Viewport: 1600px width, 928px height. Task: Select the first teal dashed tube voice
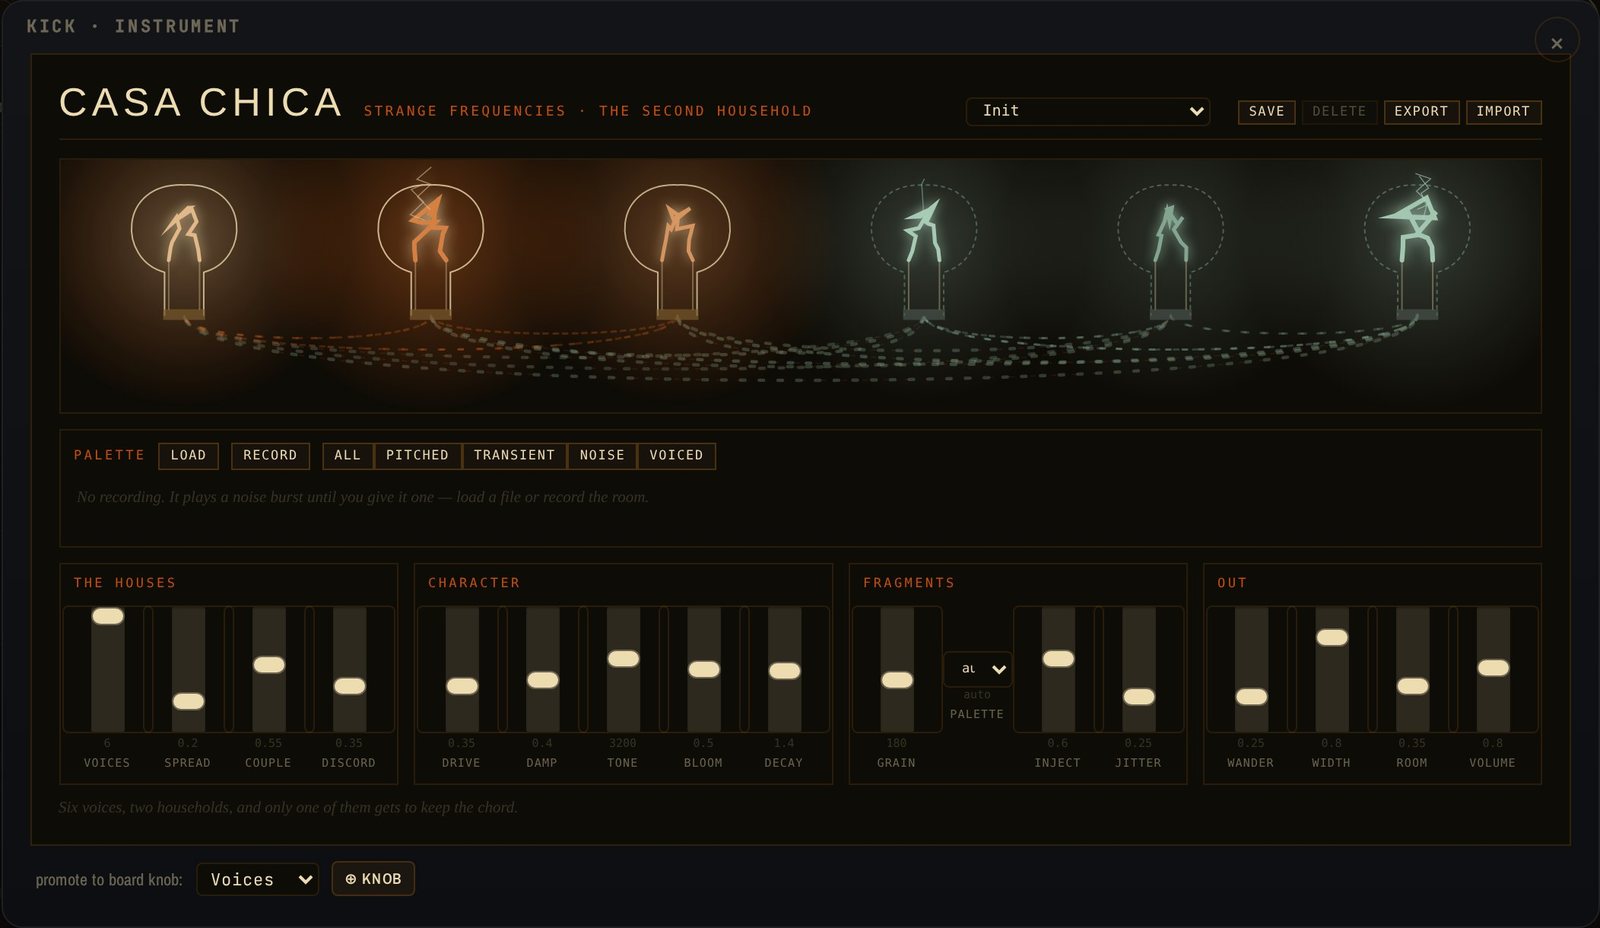pos(923,250)
